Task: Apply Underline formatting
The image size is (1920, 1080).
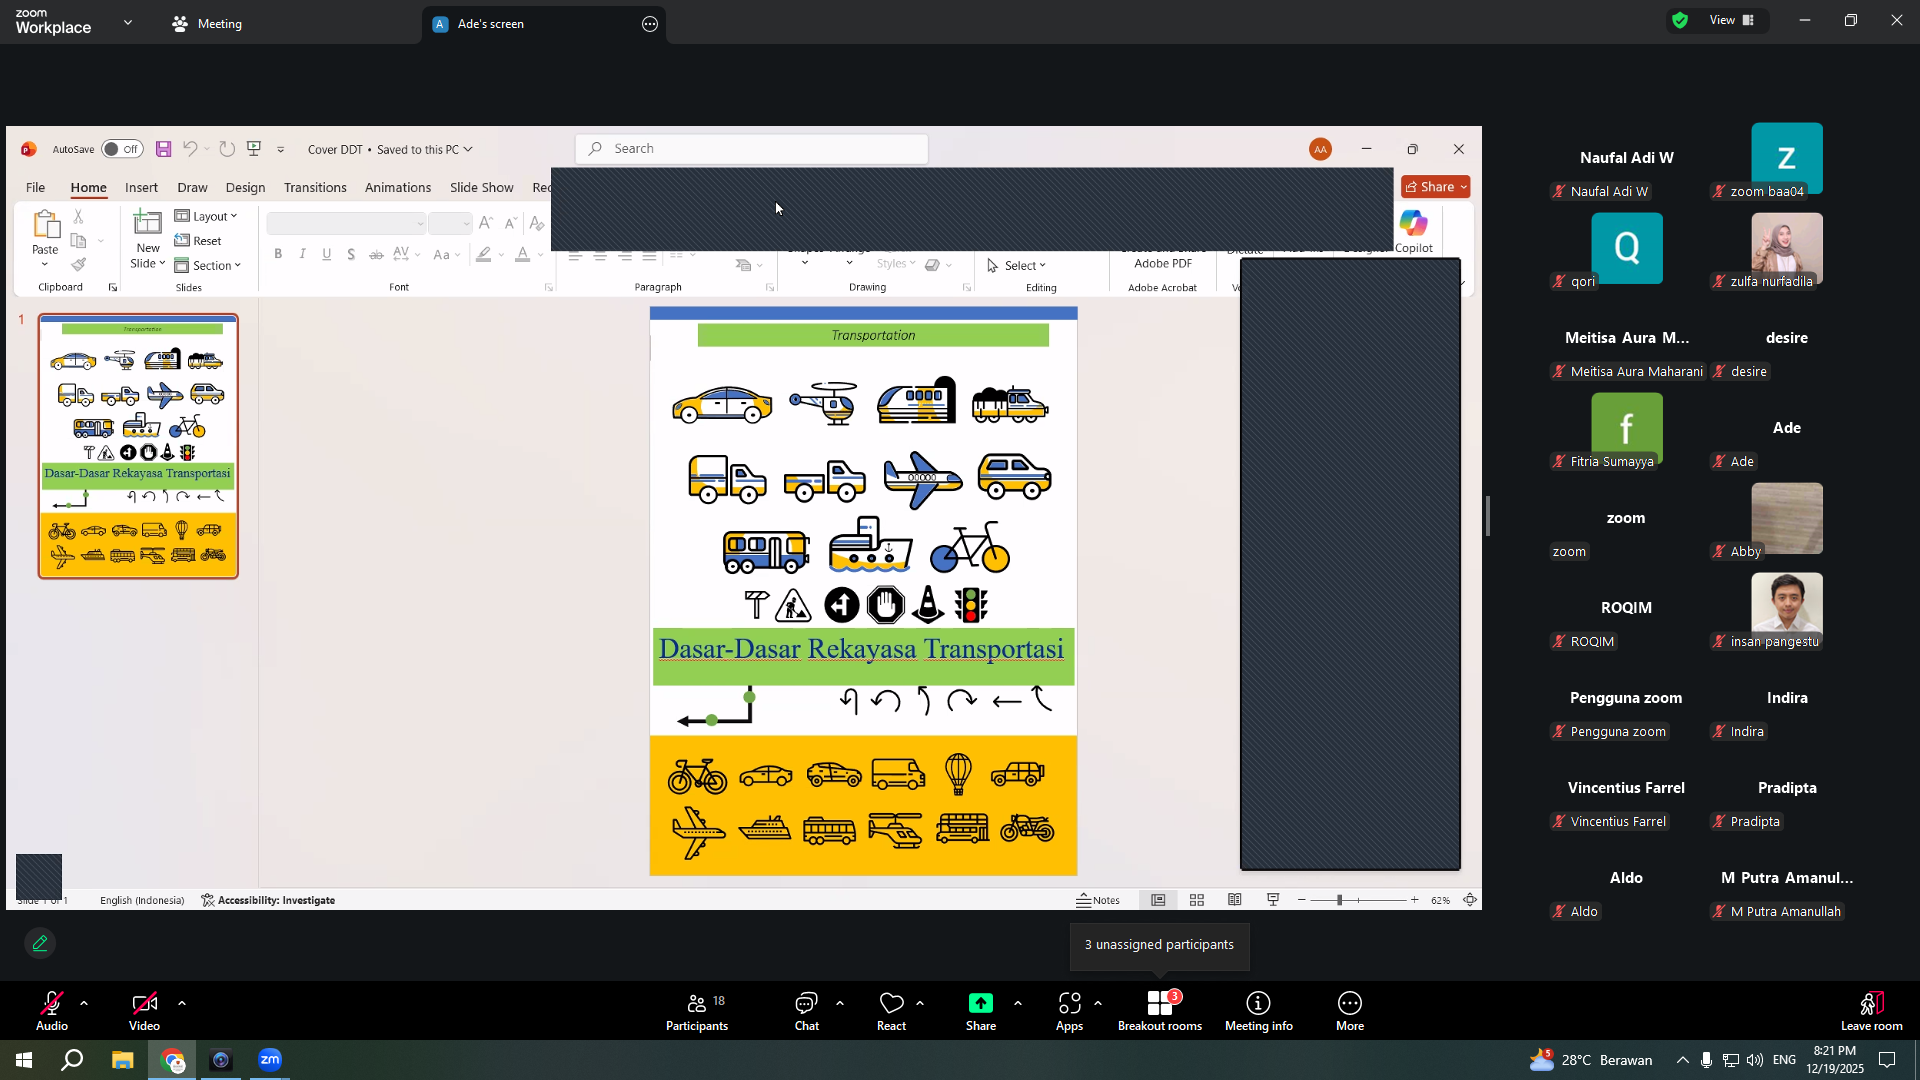Action: 327,254
